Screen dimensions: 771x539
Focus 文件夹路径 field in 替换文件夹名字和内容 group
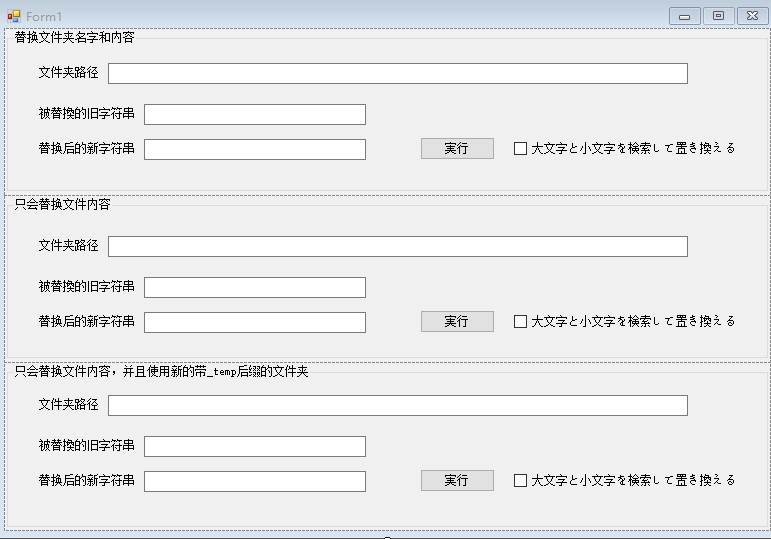[x=398, y=73]
